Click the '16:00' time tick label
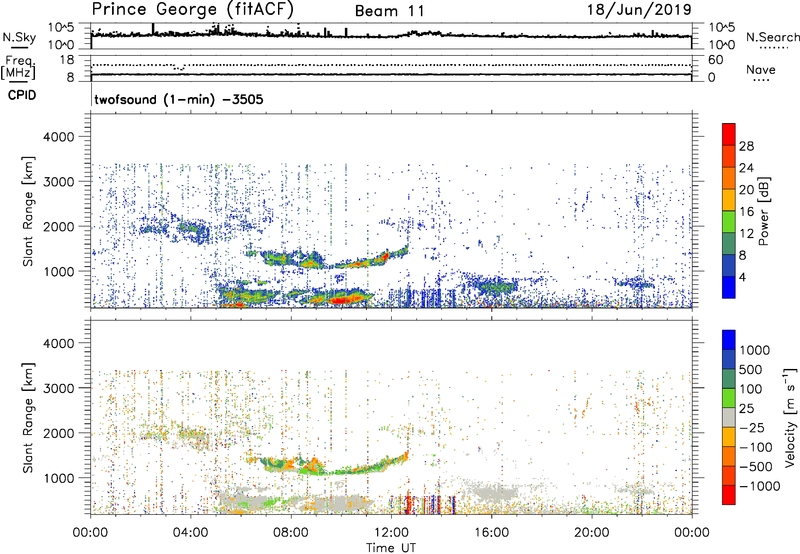This screenshot has height=554, width=800. point(491,533)
